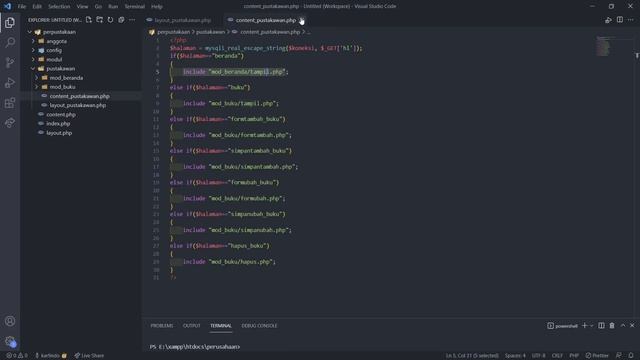Collapse the pustakawan folder

tap(33, 69)
